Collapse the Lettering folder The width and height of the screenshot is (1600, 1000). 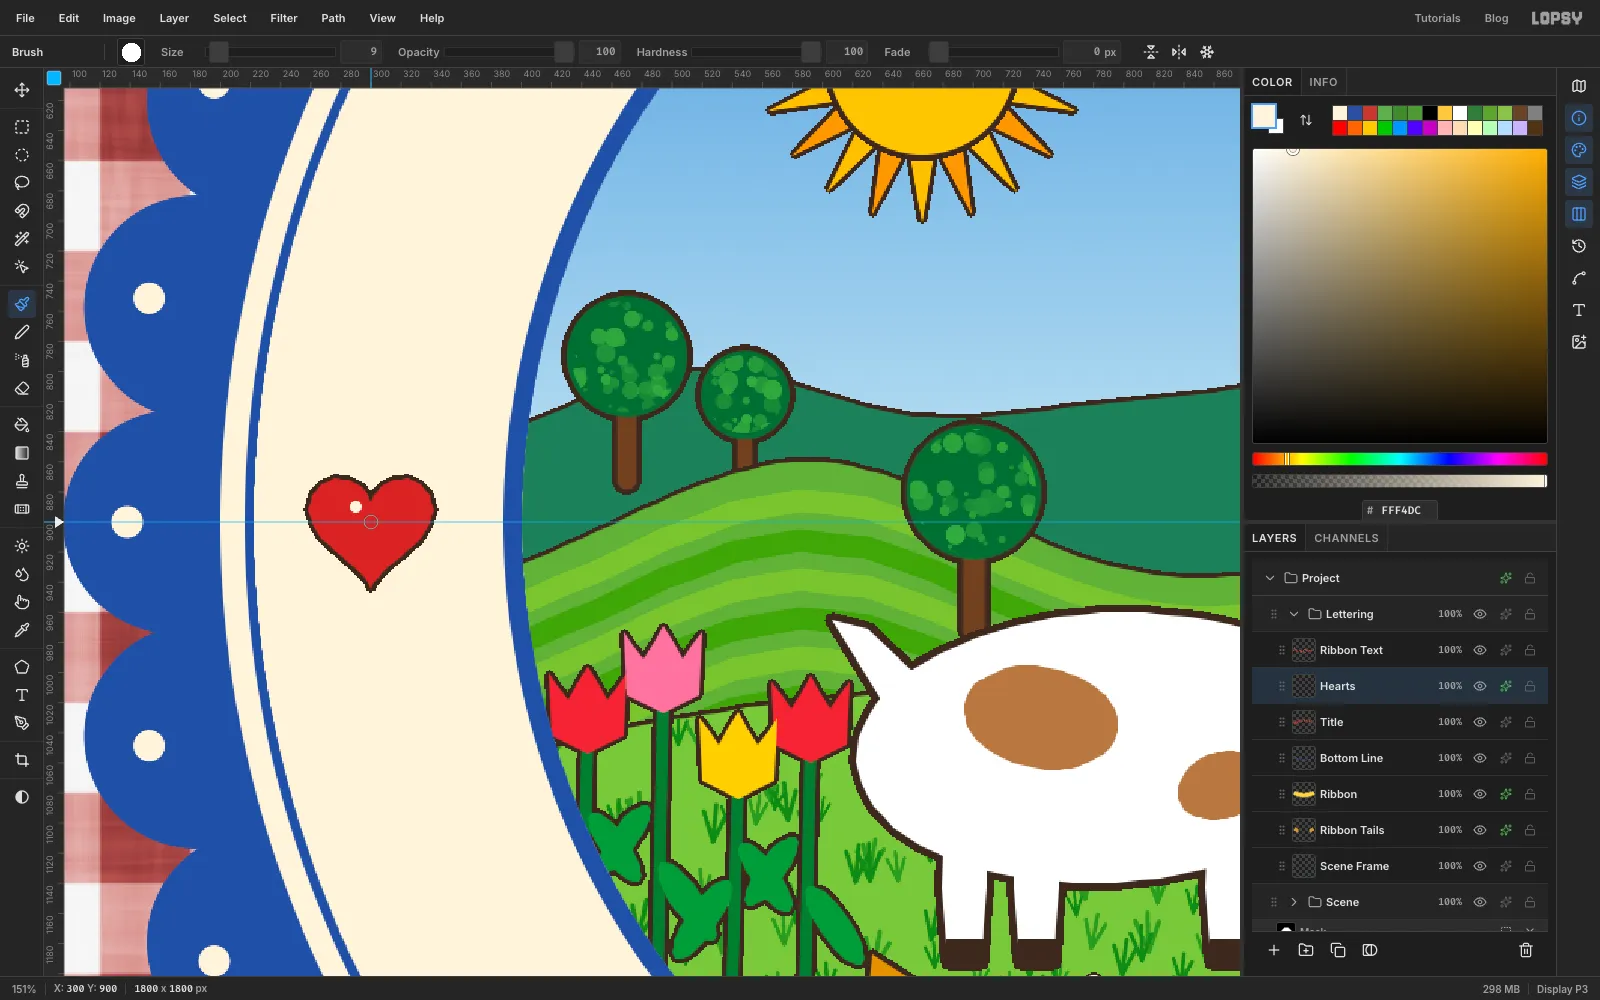click(1294, 614)
